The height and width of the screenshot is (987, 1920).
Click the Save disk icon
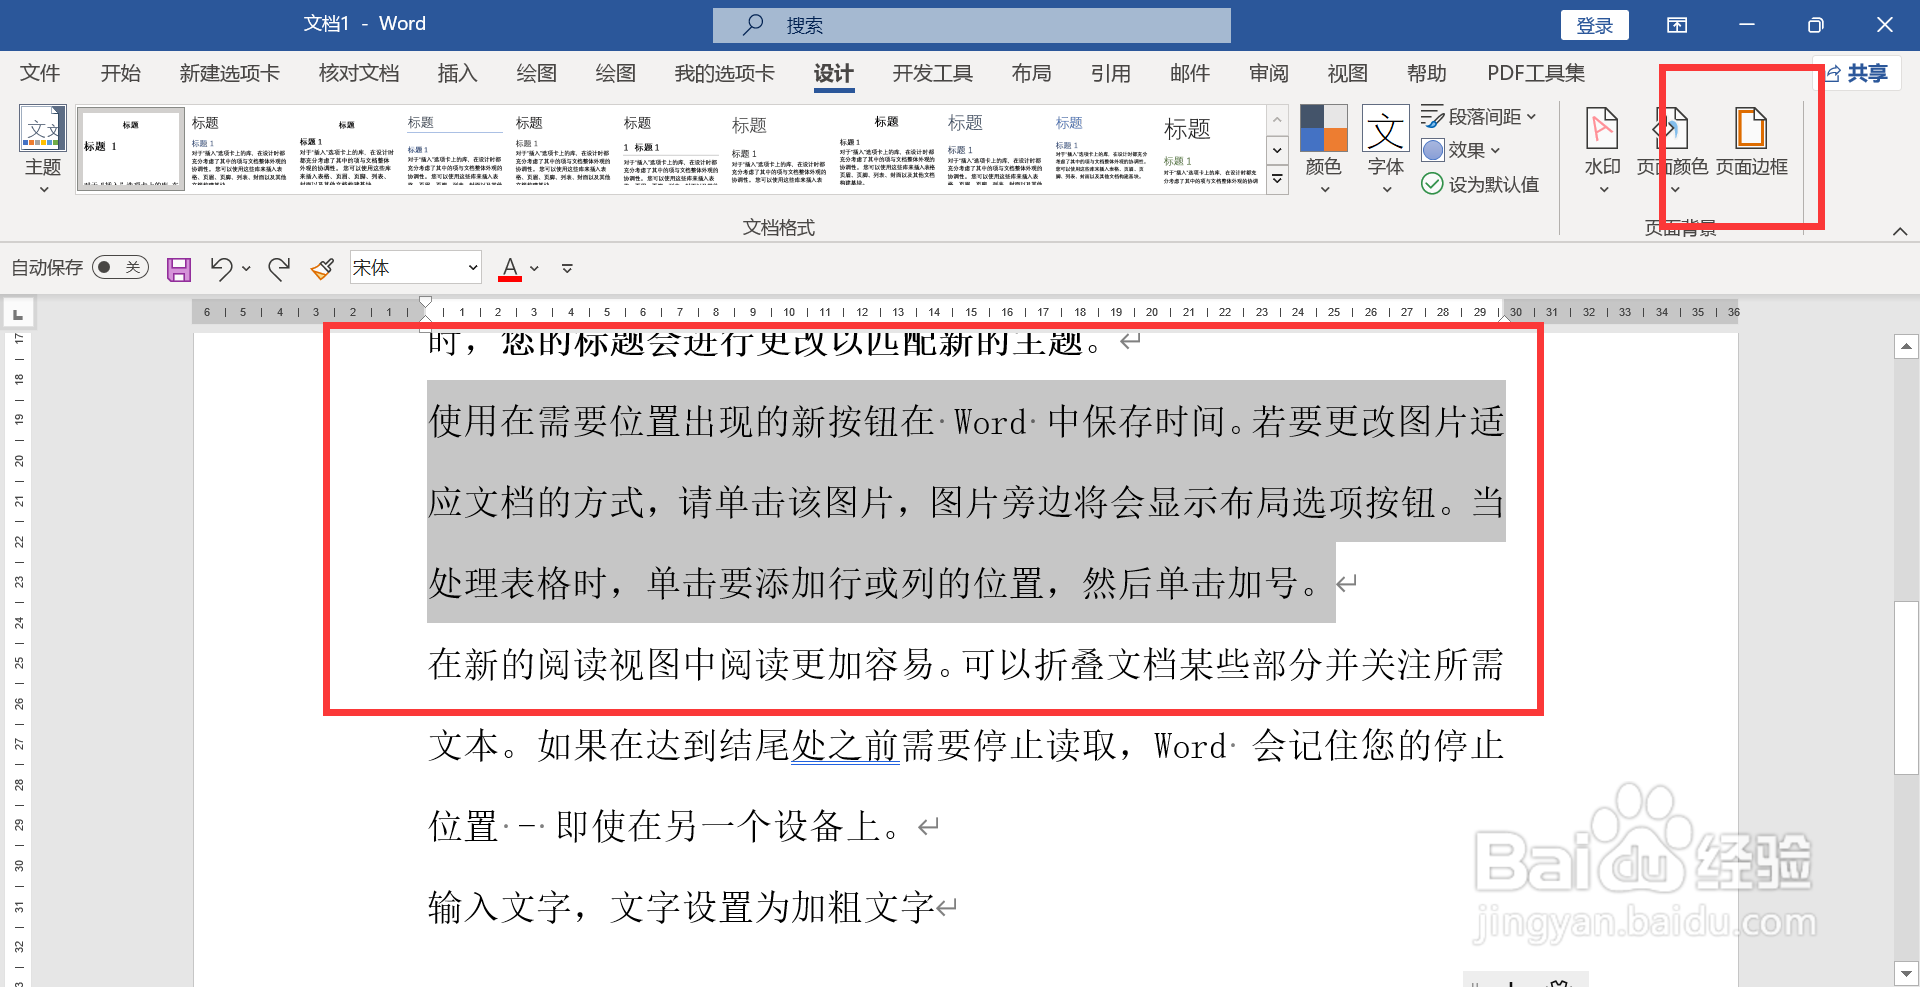click(178, 267)
